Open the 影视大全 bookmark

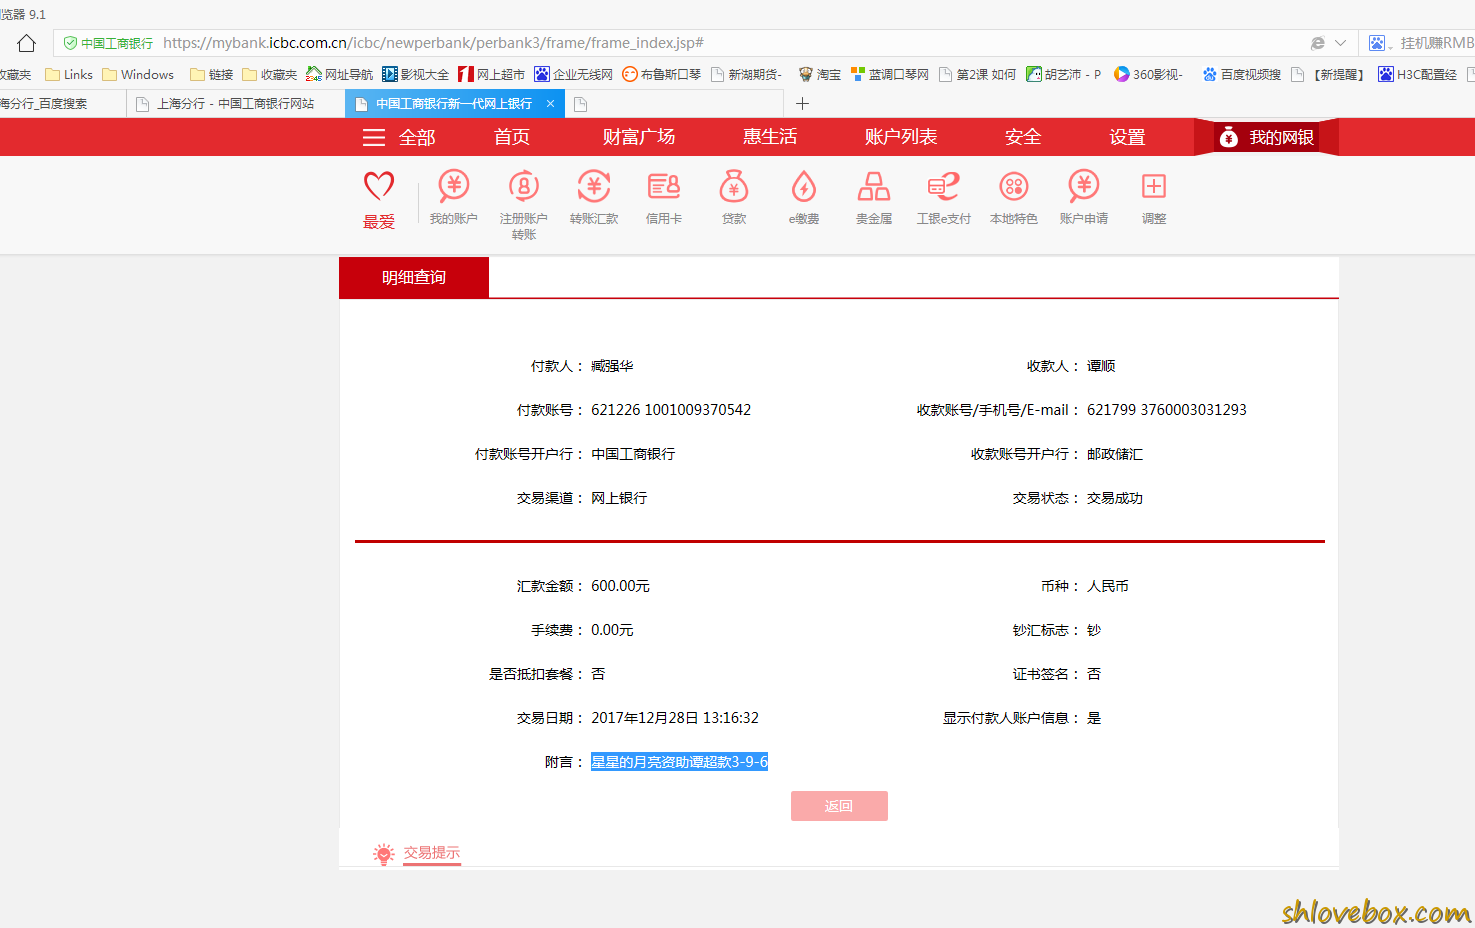416,74
